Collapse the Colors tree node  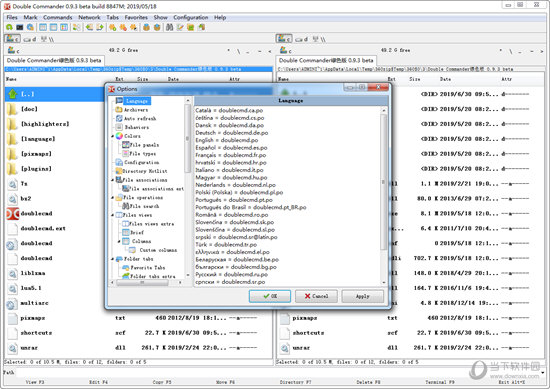pos(113,136)
